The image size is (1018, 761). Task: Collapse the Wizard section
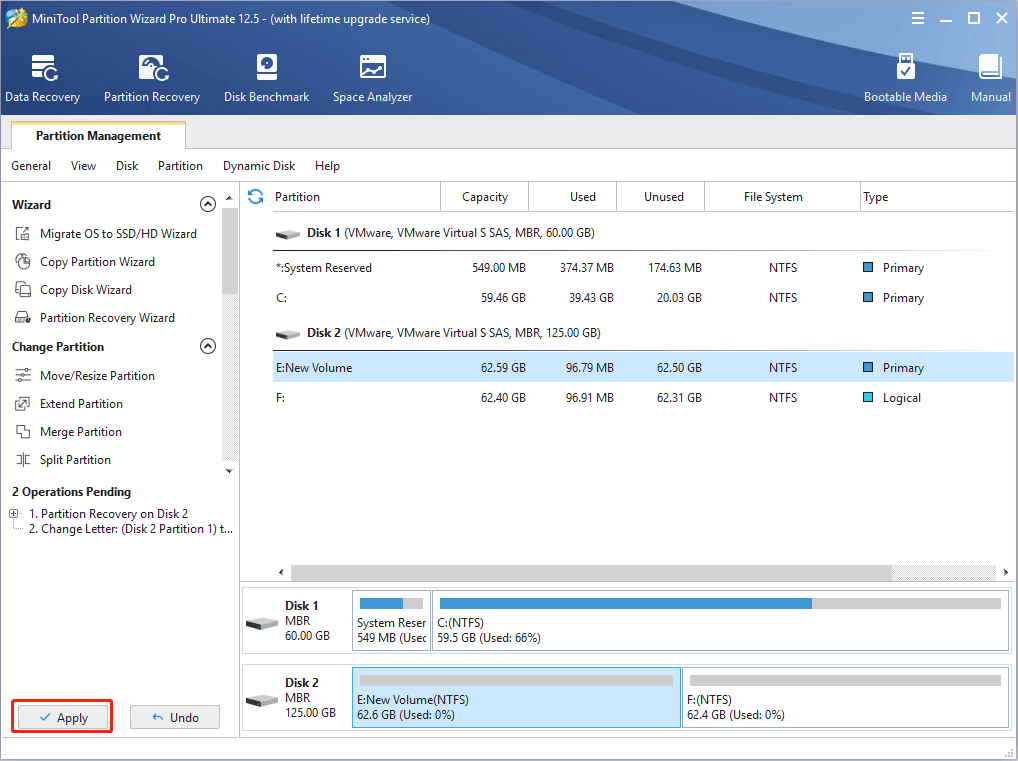click(208, 205)
